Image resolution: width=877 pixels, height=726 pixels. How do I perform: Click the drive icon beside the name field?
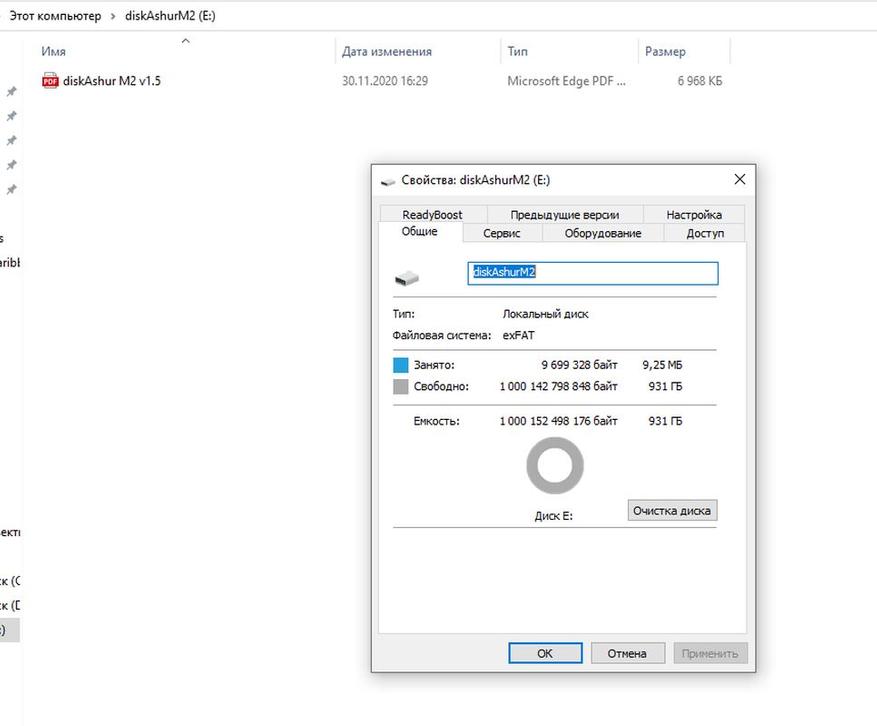(407, 277)
